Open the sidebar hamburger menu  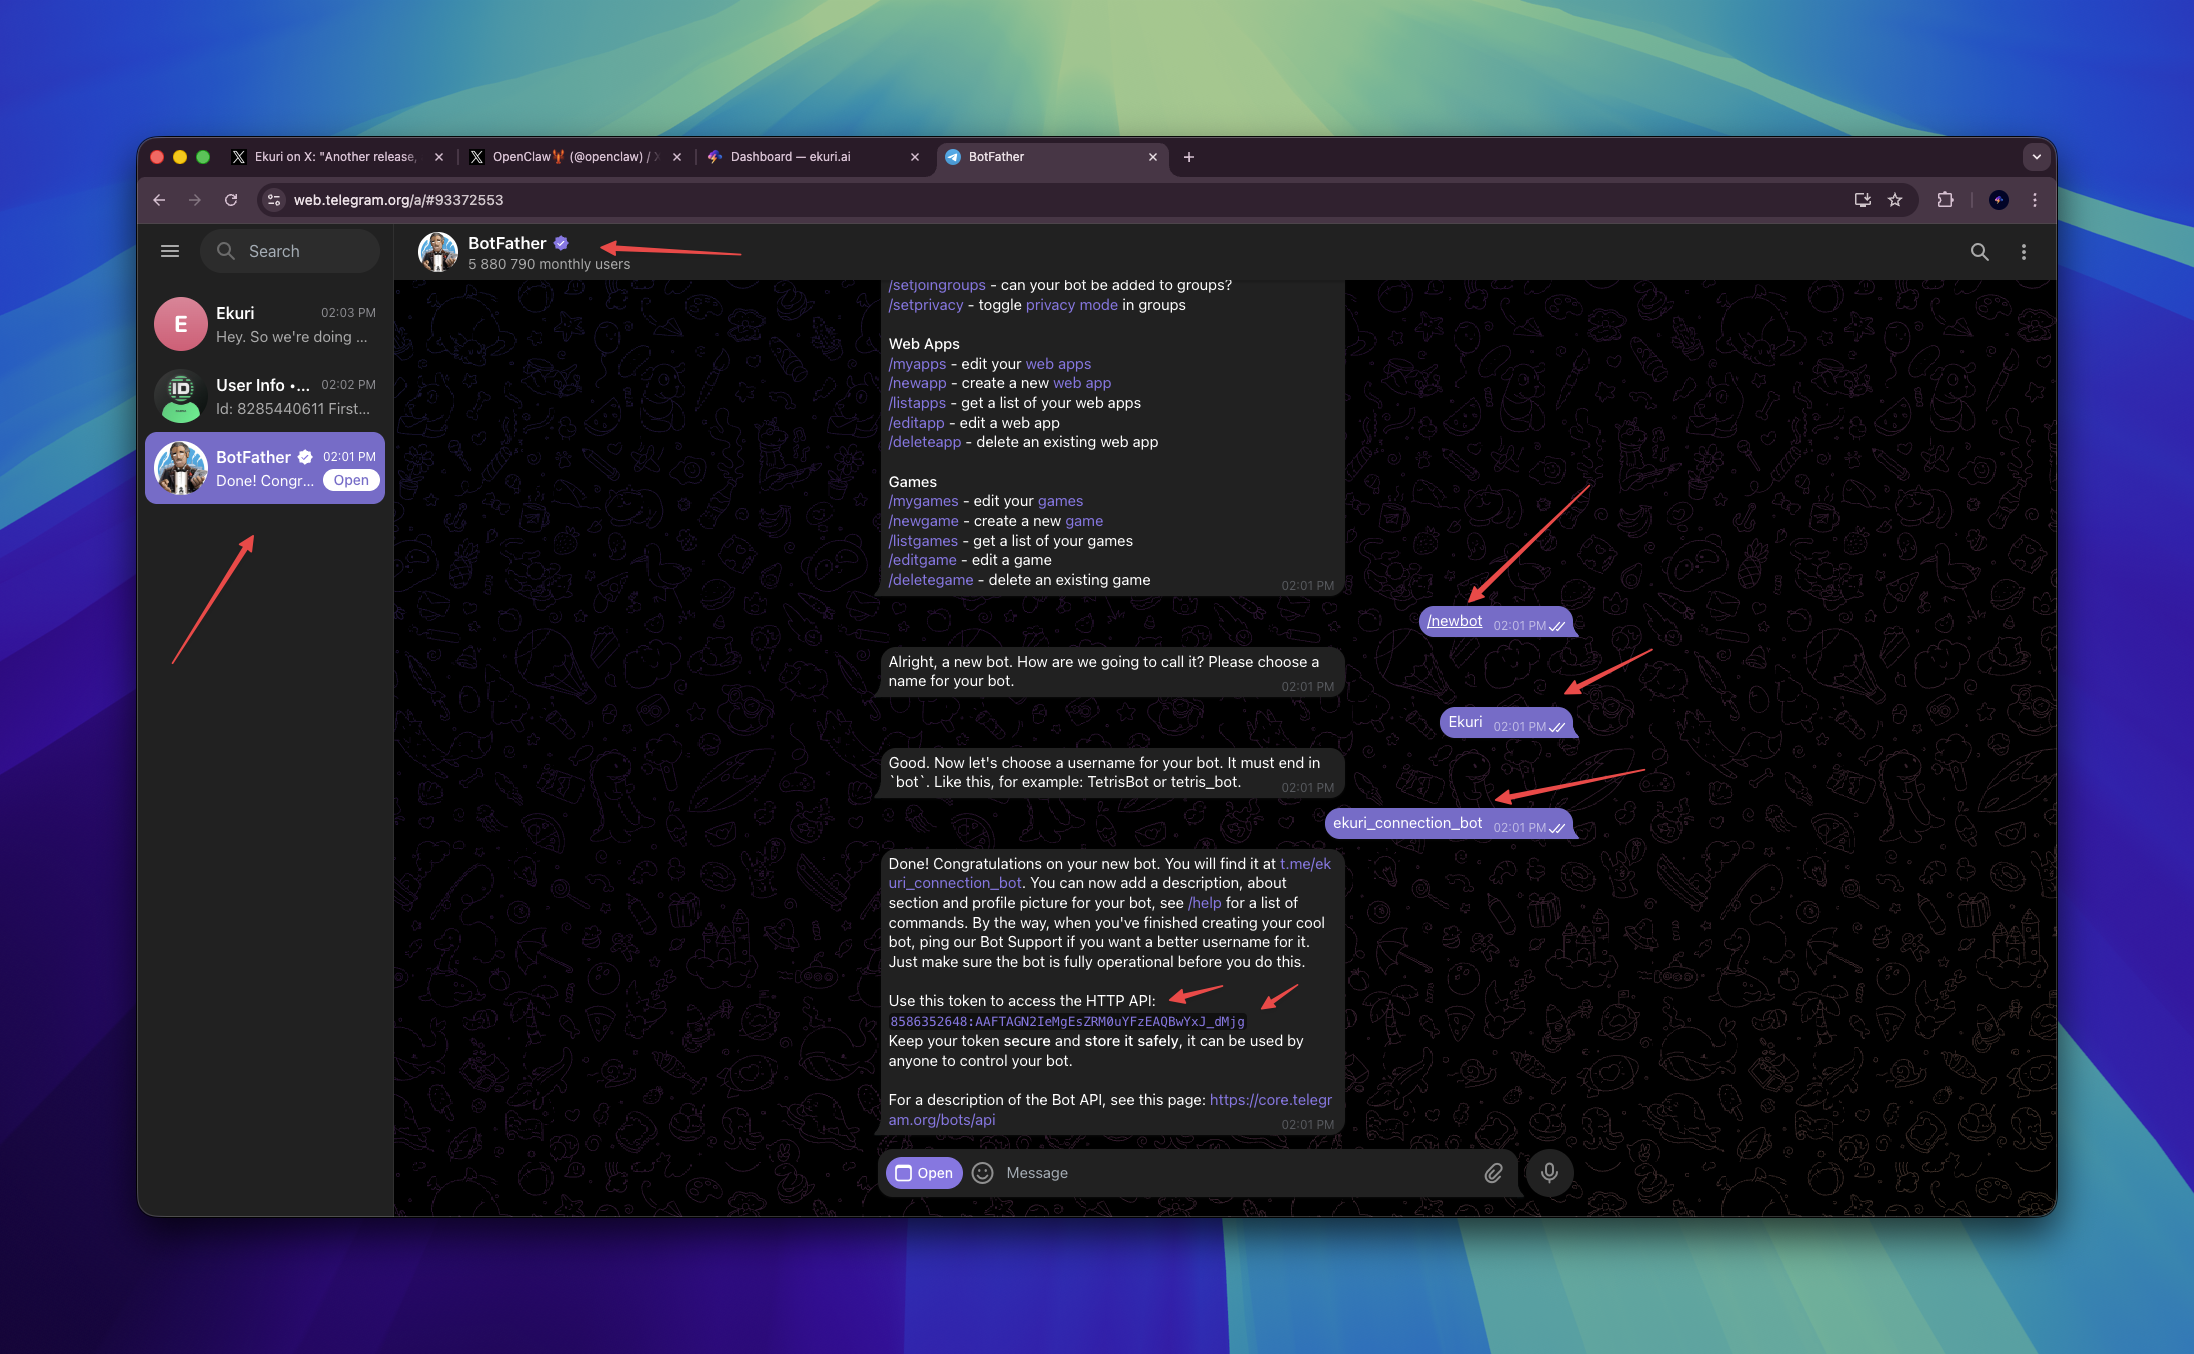tap(170, 250)
